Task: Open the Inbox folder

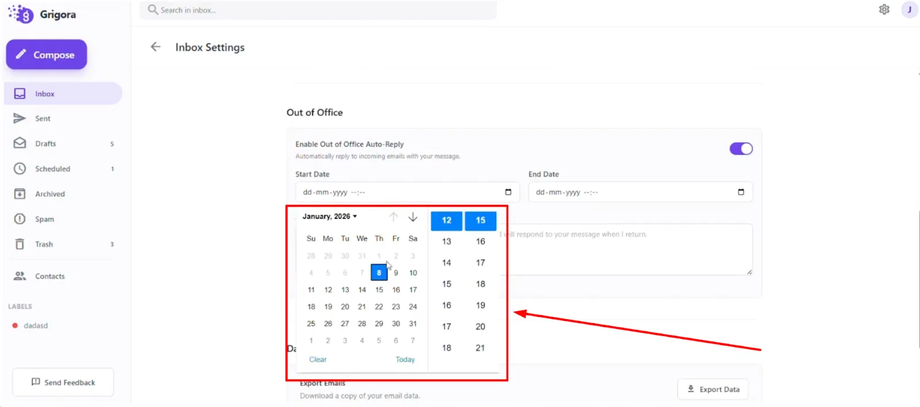Action: pyautogui.click(x=63, y=93)
